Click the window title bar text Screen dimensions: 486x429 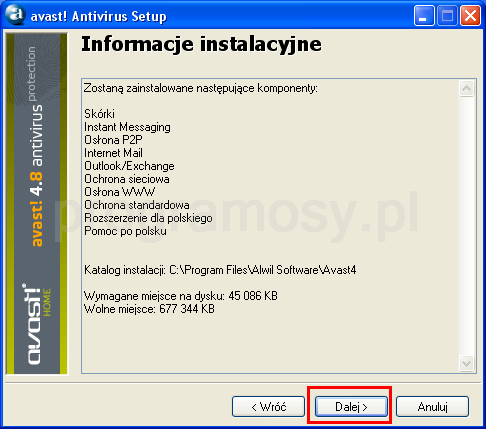pos(99,16)
